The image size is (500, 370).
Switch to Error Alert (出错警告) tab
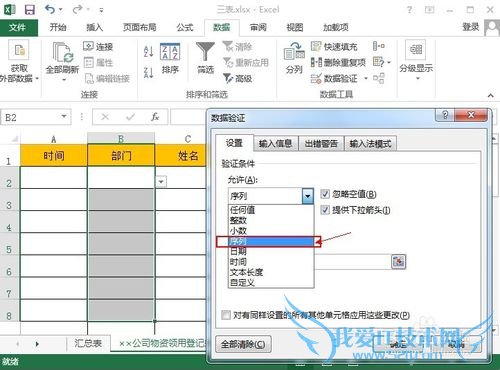321,144
